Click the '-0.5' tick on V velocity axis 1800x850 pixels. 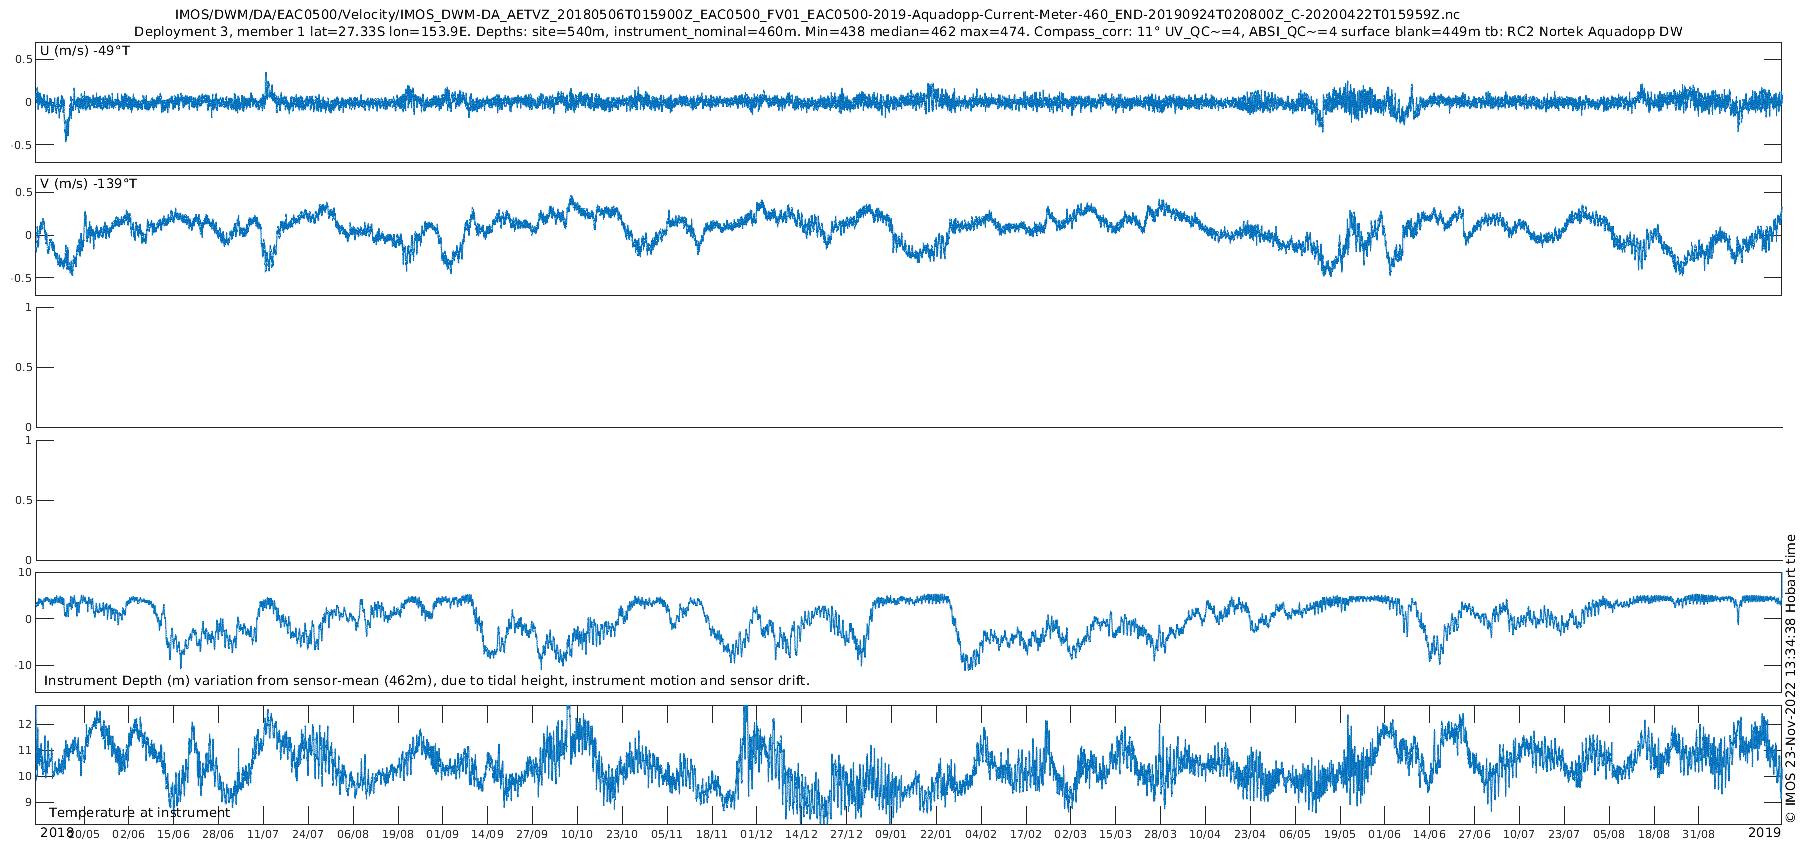22,279
